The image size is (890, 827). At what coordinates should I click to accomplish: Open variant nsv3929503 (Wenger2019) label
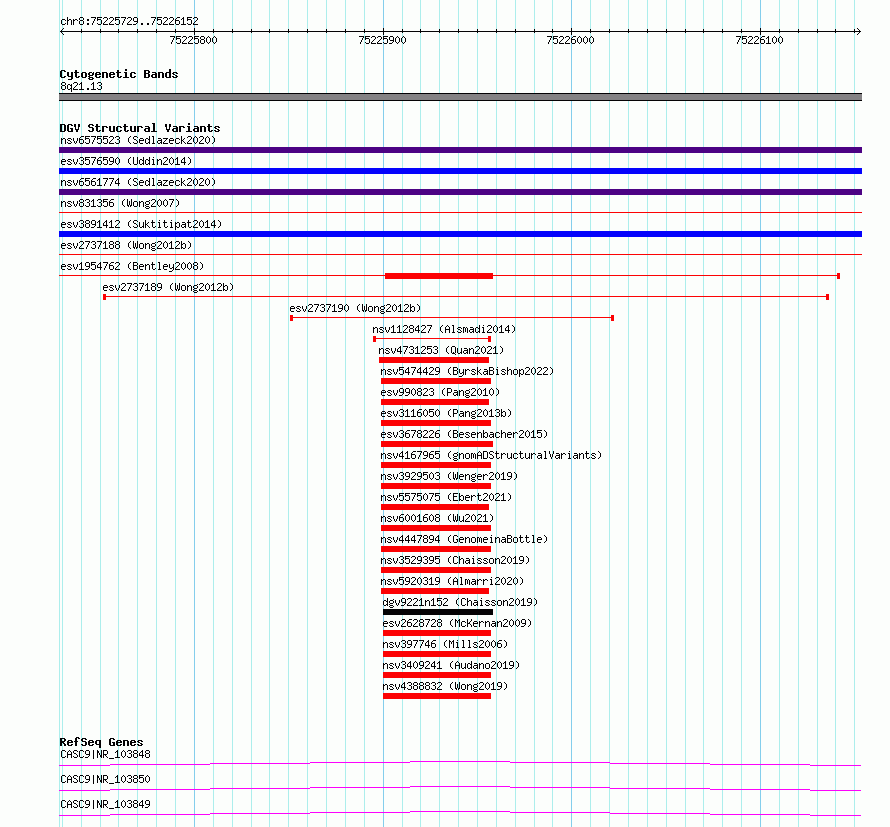pos(449,476)
